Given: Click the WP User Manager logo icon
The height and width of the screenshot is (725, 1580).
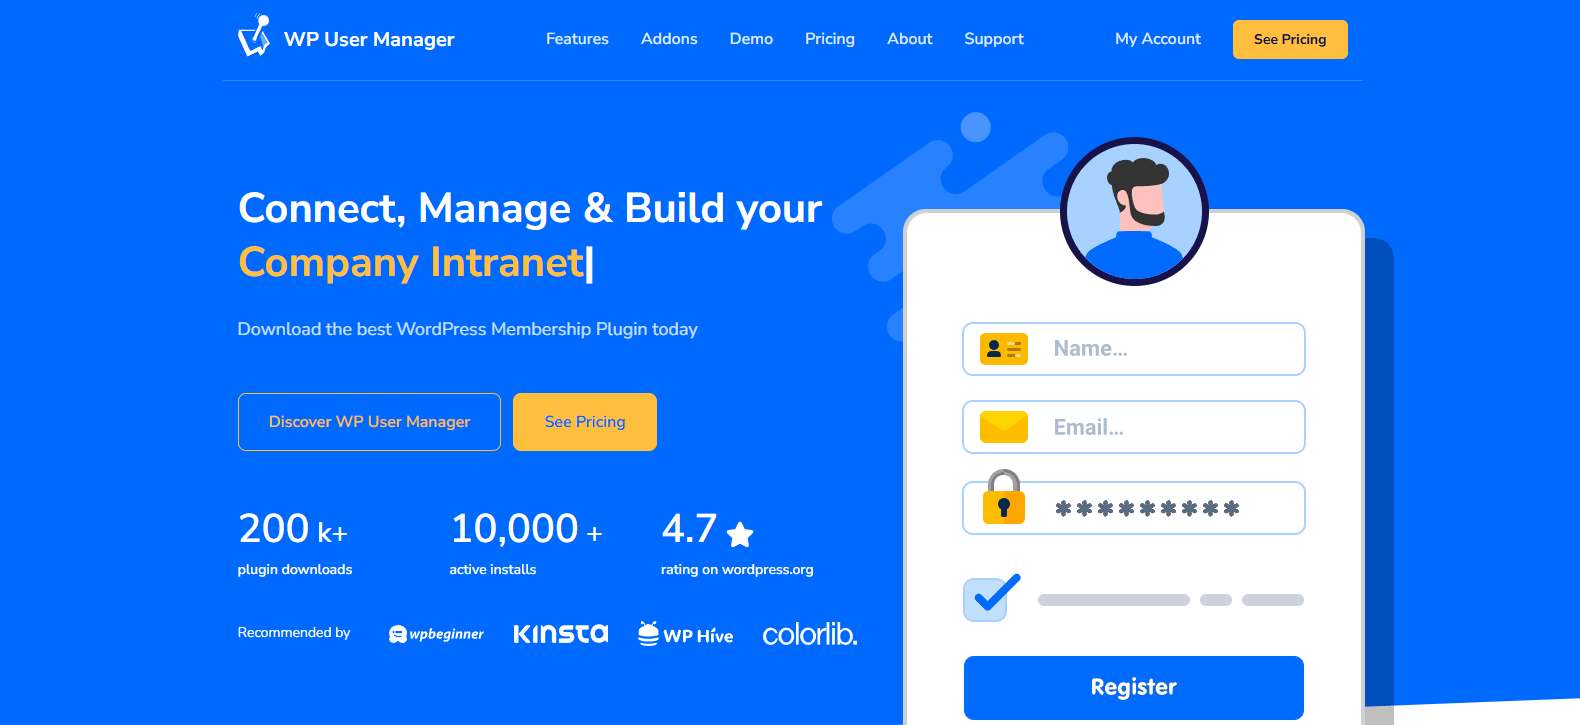Looking at the screenshot, I should 254,36.
